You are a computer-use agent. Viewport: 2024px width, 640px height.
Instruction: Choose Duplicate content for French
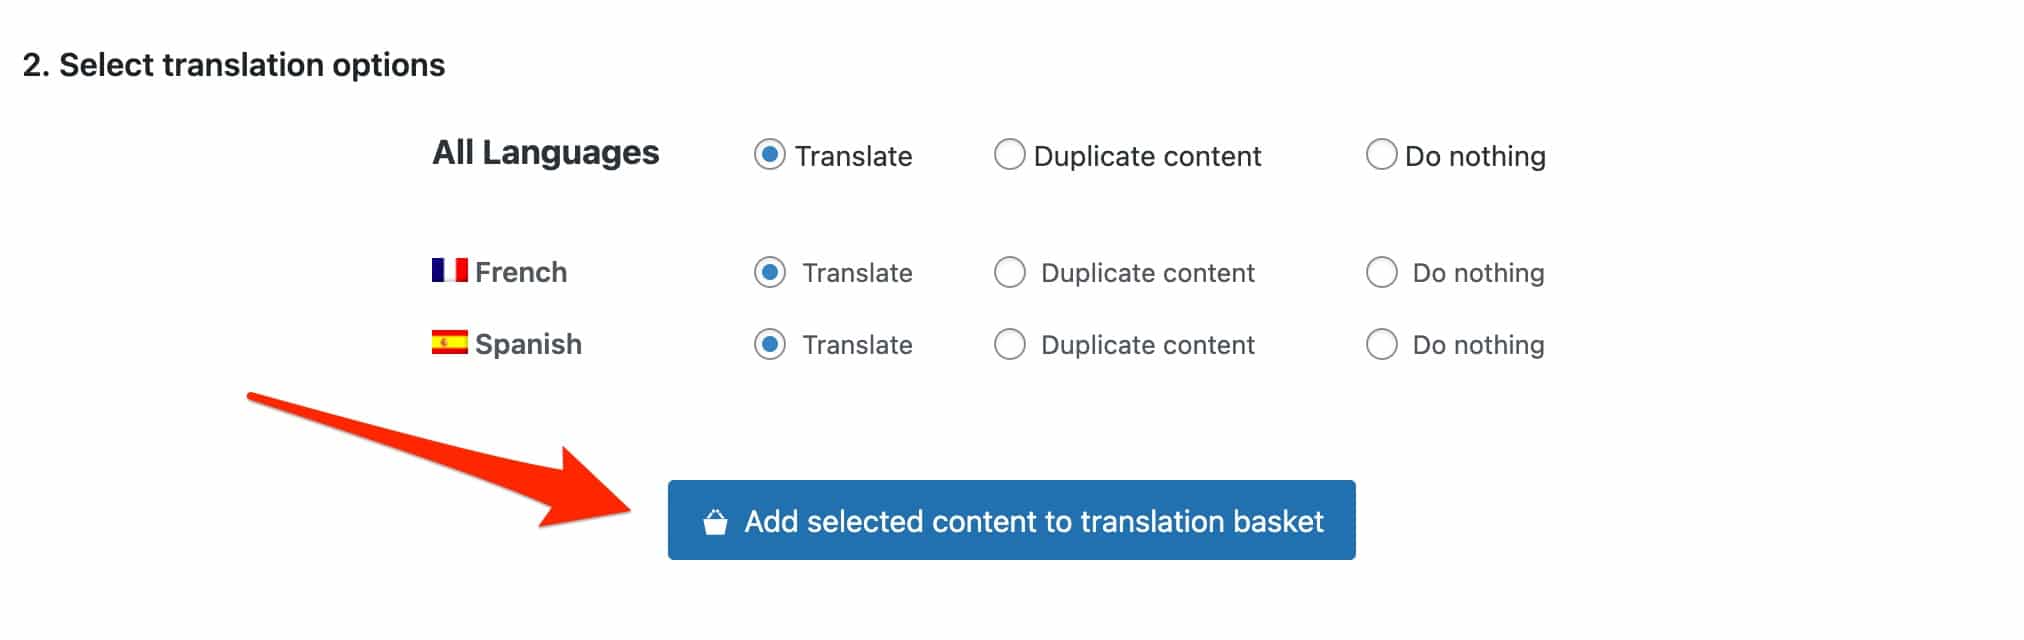(1009, 271)
